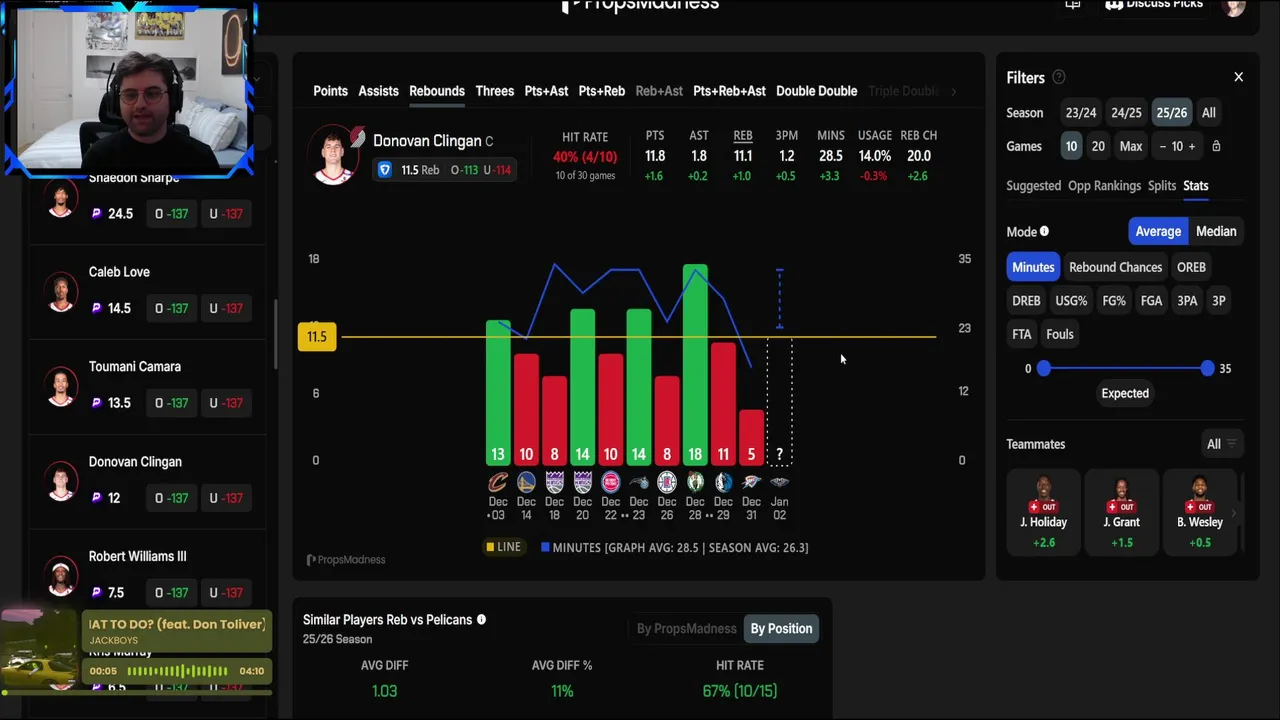Click the Trail Blazers logo beside Donovan Clingan
Image resolution: width=1280 pixels, height=720 pixels.
(358, 137)
